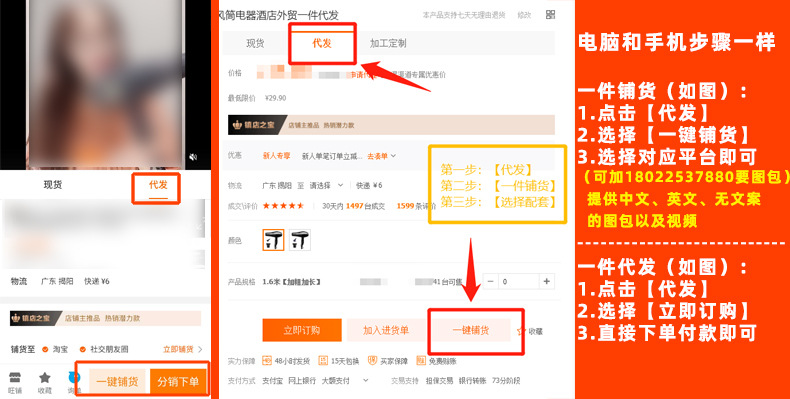Image resolution: width=790 pixels, height=399 pixels.
Task: Select the desktop 现货 tab
Action: click(x=255, y=43)
